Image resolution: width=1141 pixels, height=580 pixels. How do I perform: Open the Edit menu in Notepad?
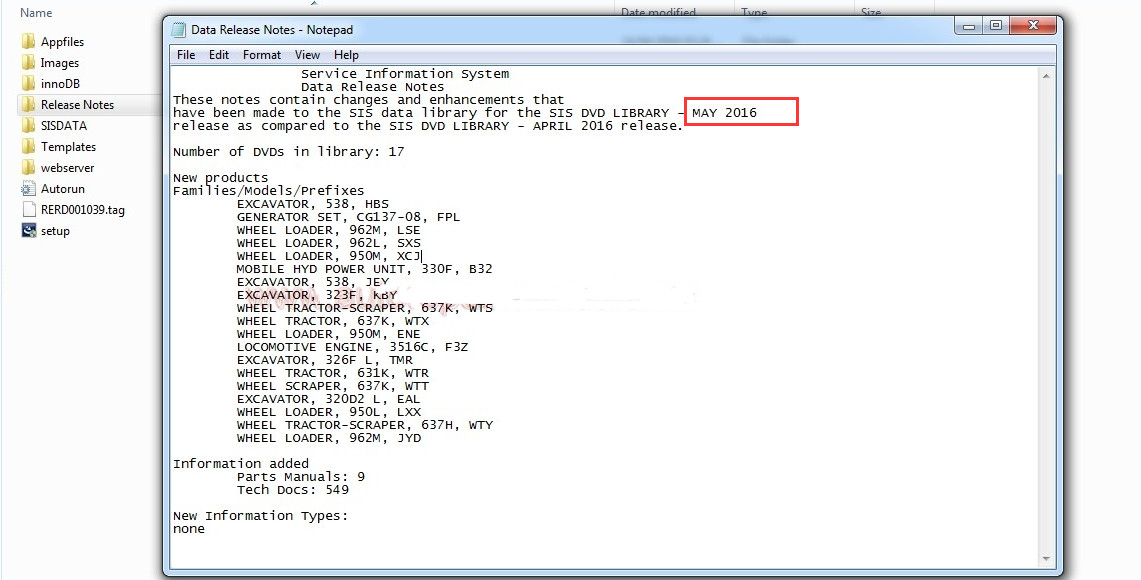pyautogui.click(x=218, y=55)
